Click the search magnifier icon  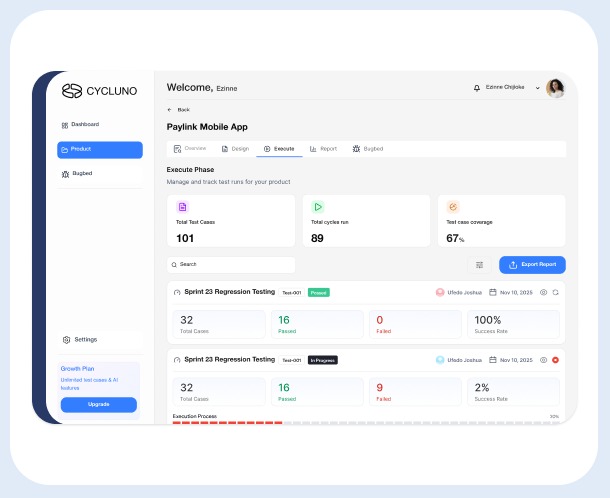[x=174, y=265]
